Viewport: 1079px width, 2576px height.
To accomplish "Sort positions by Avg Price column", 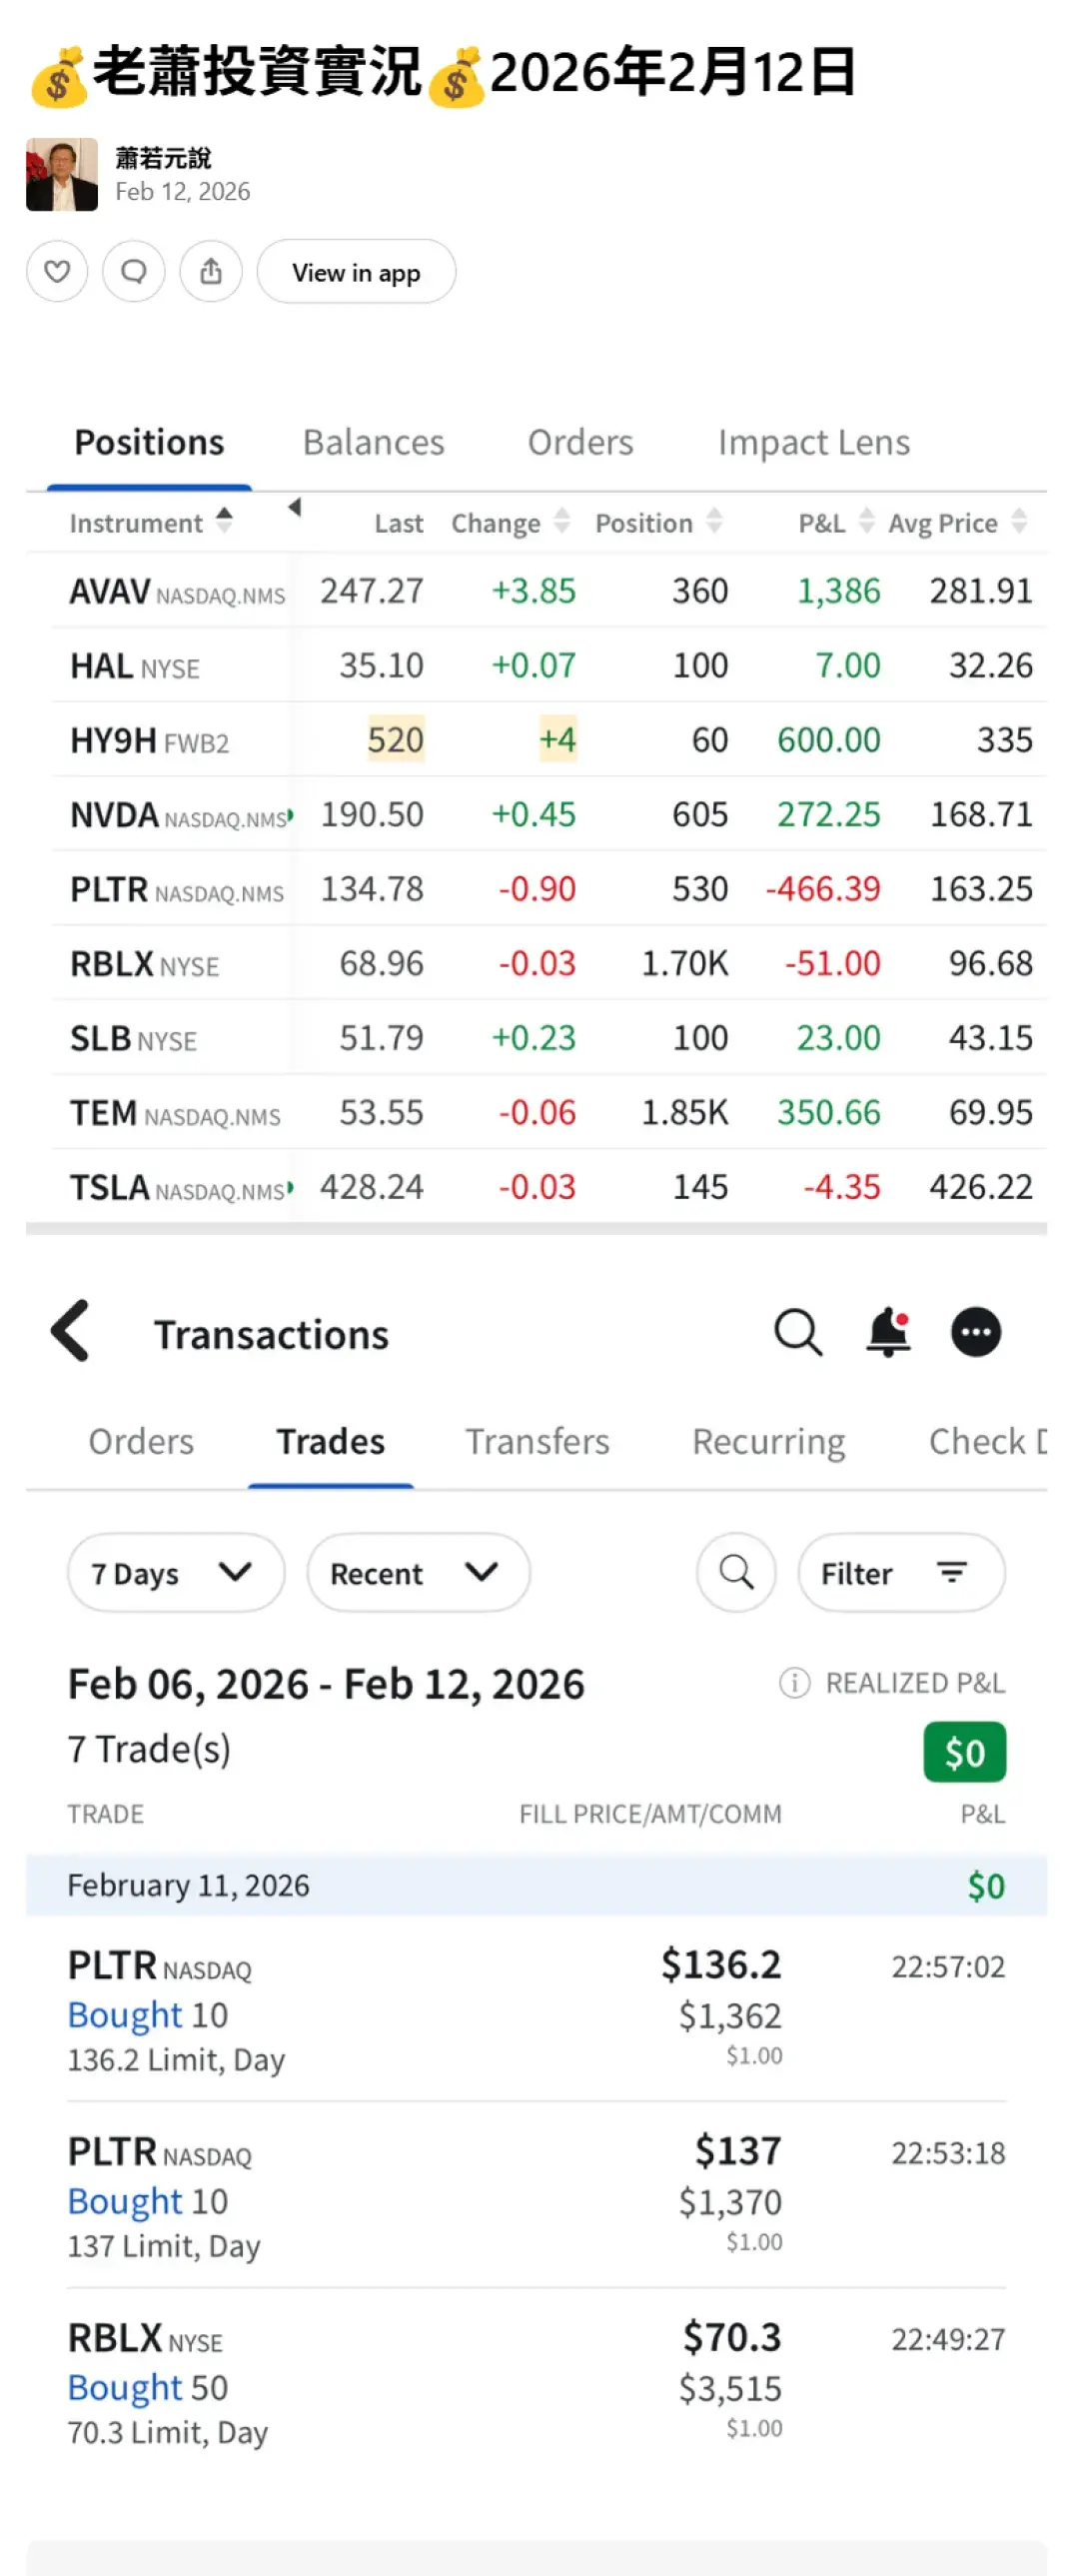I will coord(956,522).
